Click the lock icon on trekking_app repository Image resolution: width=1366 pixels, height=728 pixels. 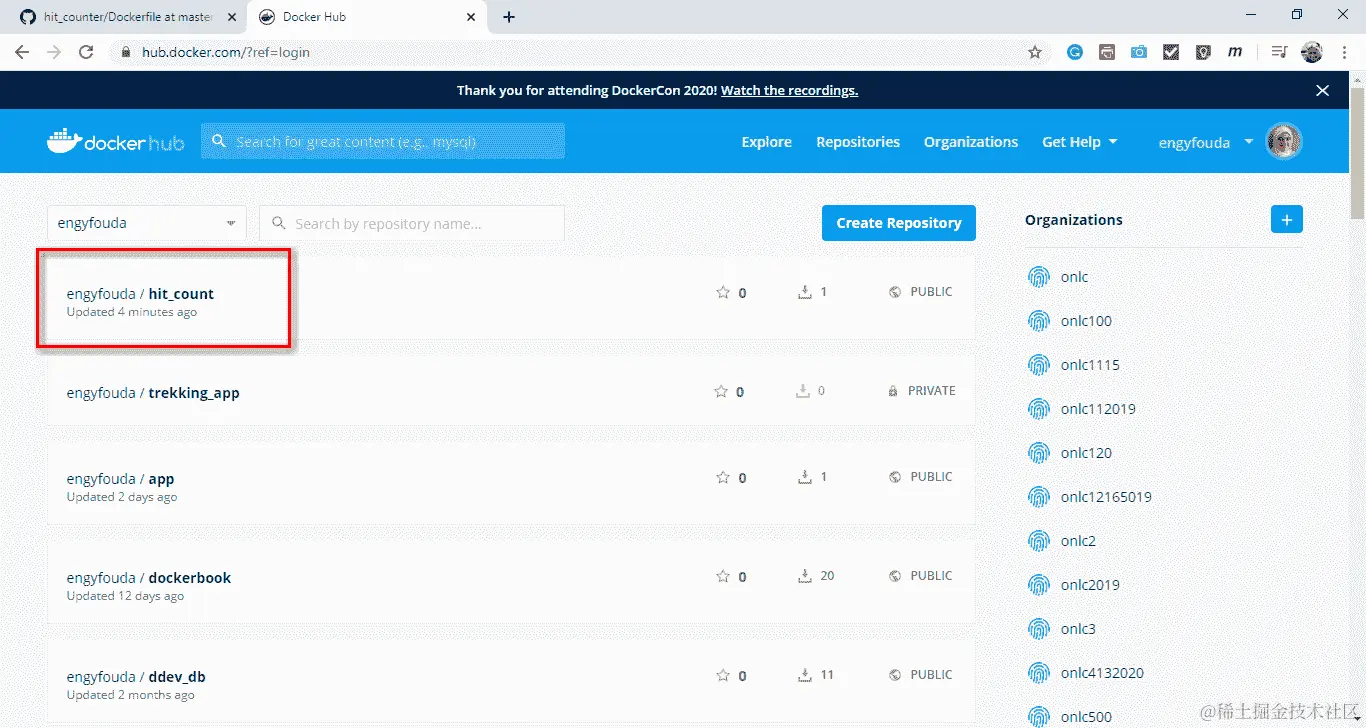(893, 391)
